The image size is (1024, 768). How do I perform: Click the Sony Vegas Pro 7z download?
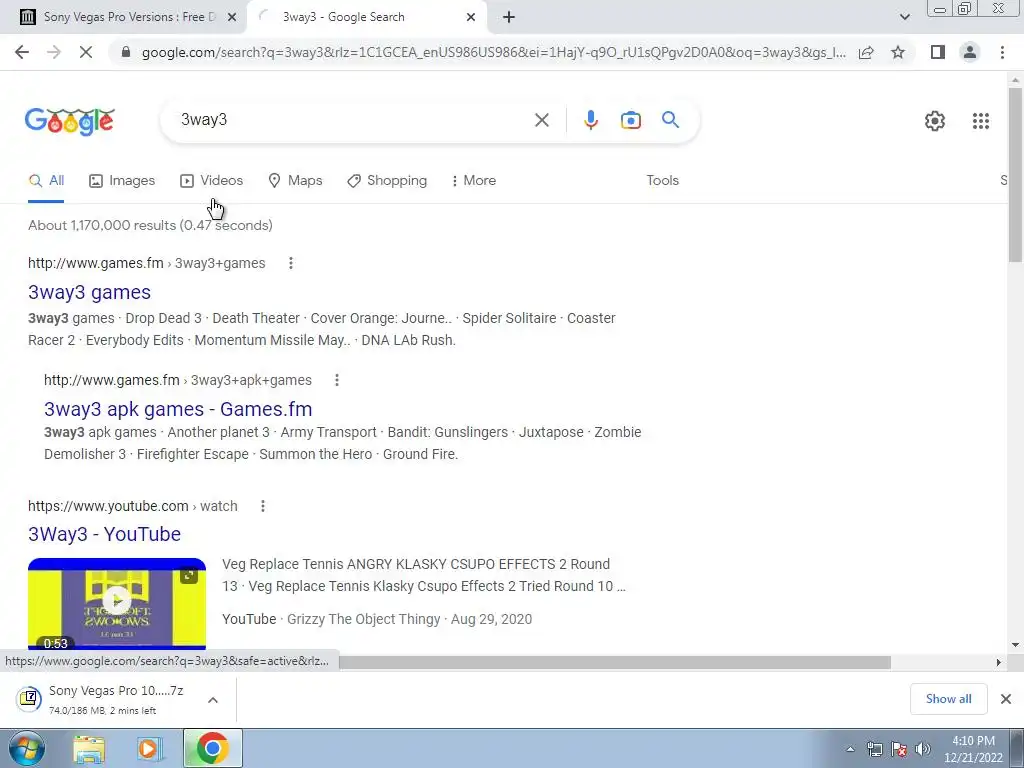[x=116, y=699]
